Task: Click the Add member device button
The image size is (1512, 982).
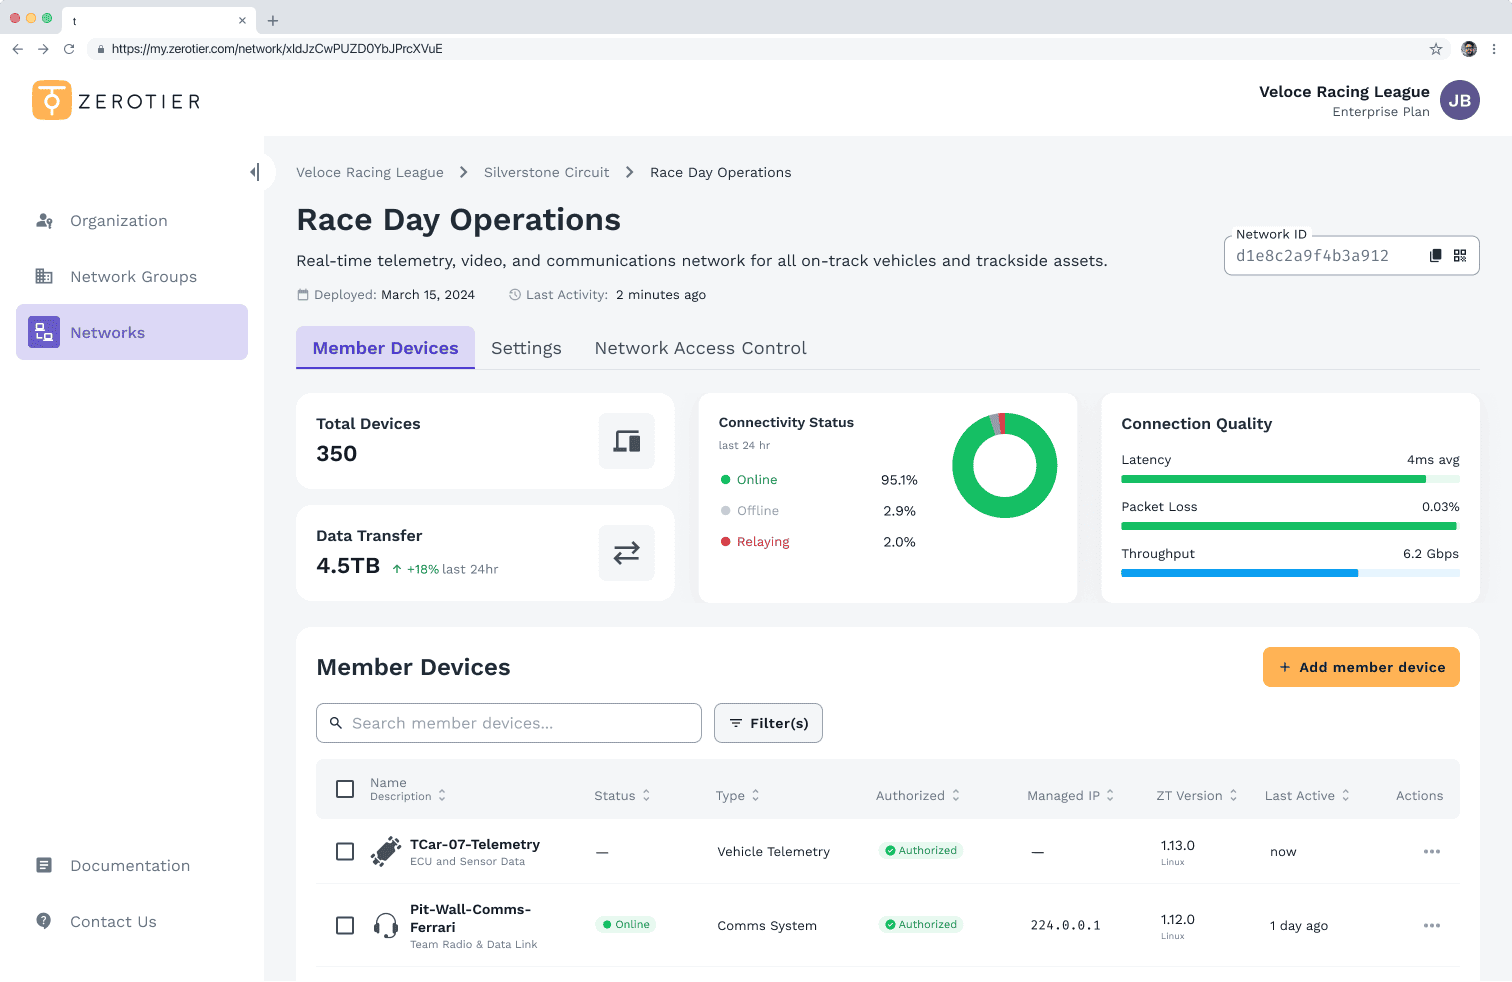Action: (1360, 667)
